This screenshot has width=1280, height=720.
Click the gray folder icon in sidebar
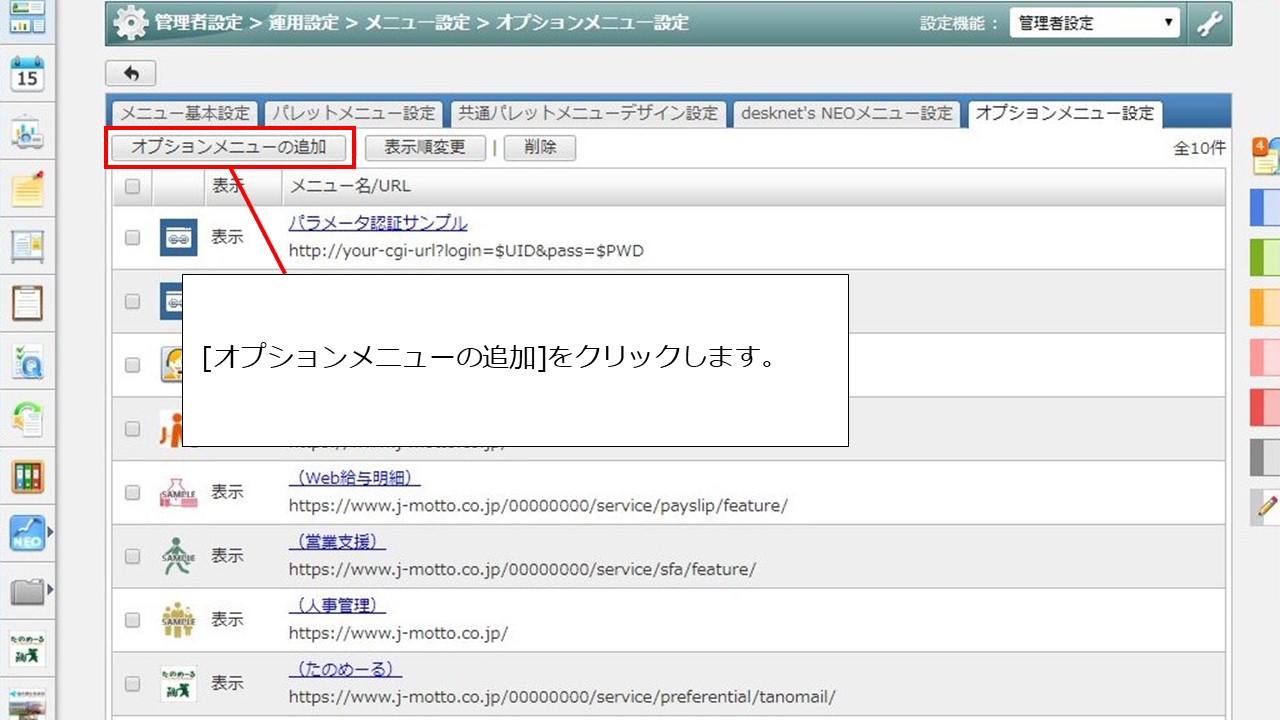[x=27, y=592]
